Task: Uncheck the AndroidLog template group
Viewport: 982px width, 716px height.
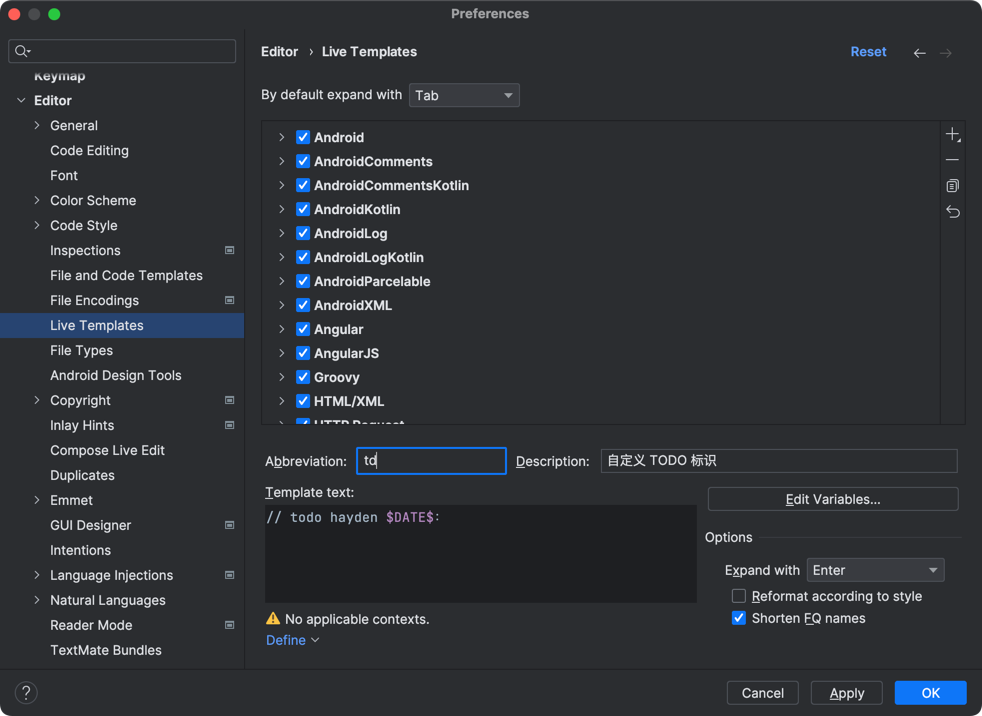Action: point(303,233)
